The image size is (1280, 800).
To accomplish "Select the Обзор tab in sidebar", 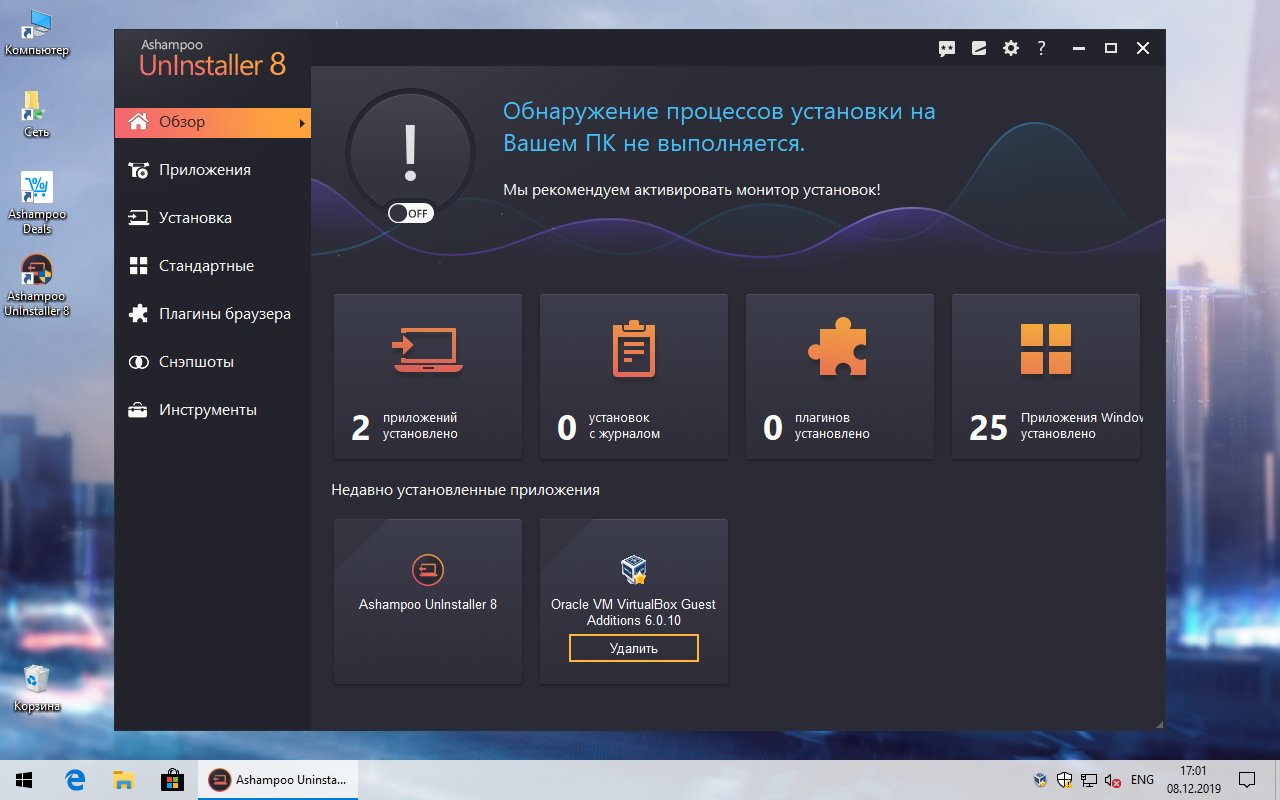I will 183,122.
